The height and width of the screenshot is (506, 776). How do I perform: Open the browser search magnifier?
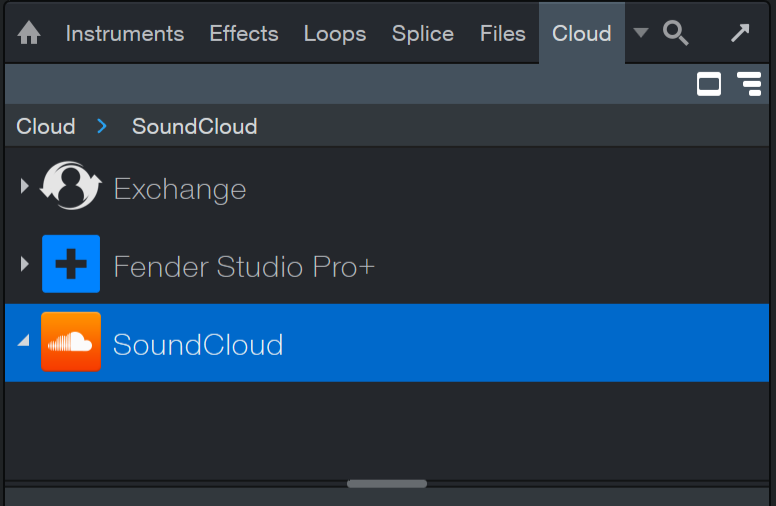point(676,33)
